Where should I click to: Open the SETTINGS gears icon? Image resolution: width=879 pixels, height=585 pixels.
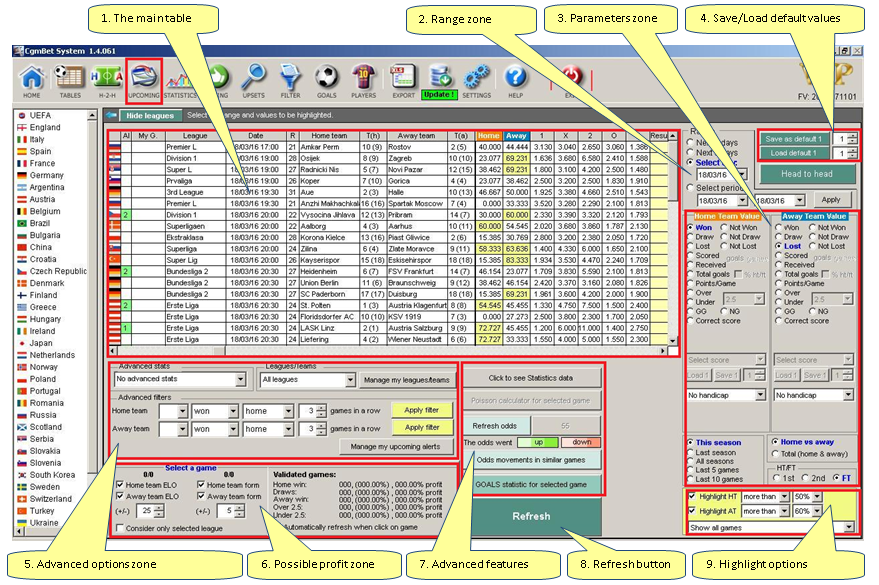coord(476,81)
